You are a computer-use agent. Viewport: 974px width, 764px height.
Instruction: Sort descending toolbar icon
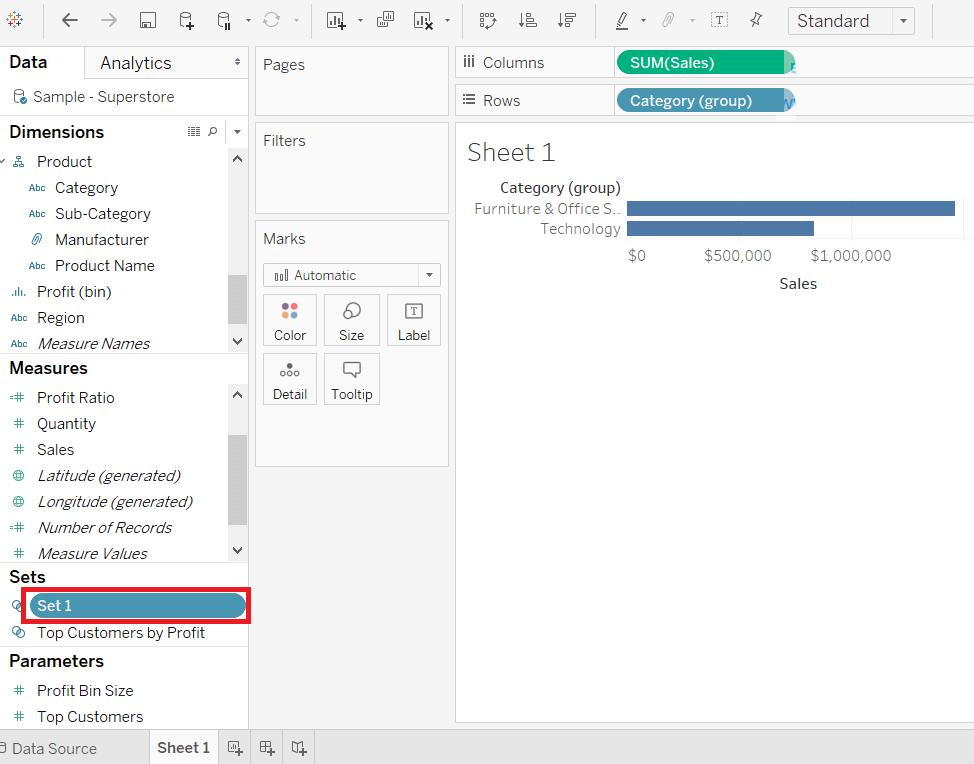(x=567, y=20)
